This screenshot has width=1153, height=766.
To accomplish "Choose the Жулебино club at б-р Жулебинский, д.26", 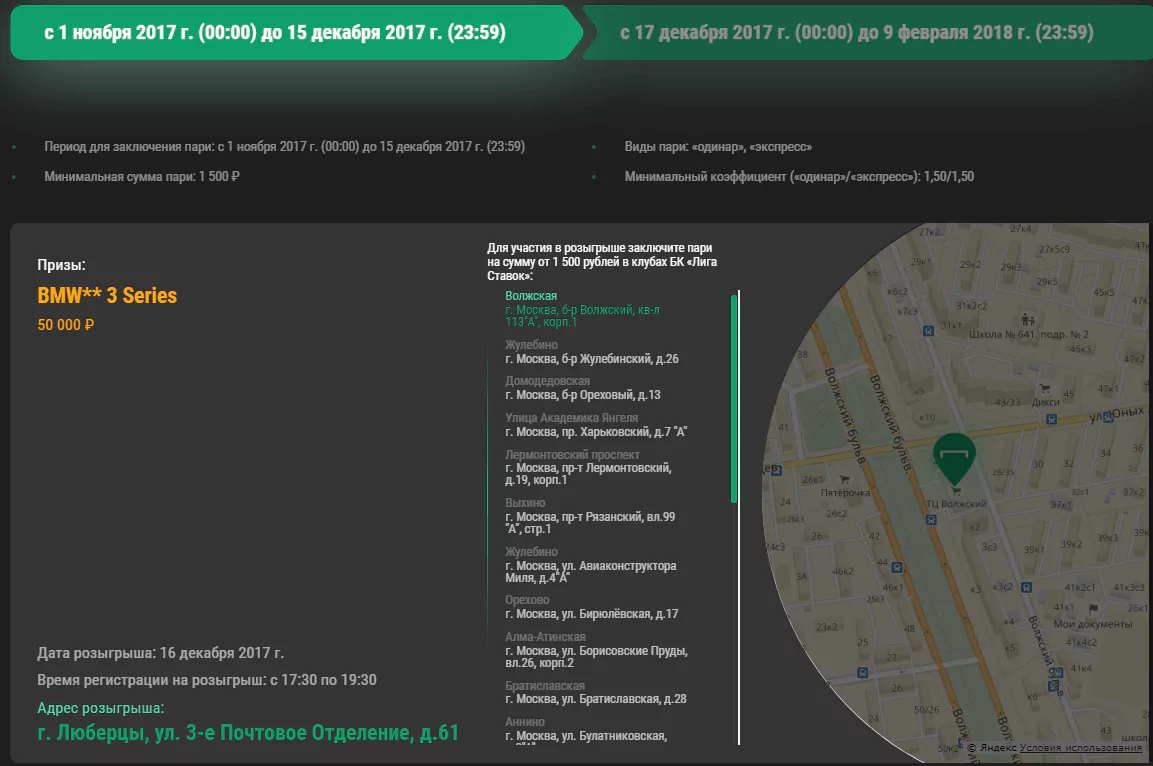I will click(592, 352).
